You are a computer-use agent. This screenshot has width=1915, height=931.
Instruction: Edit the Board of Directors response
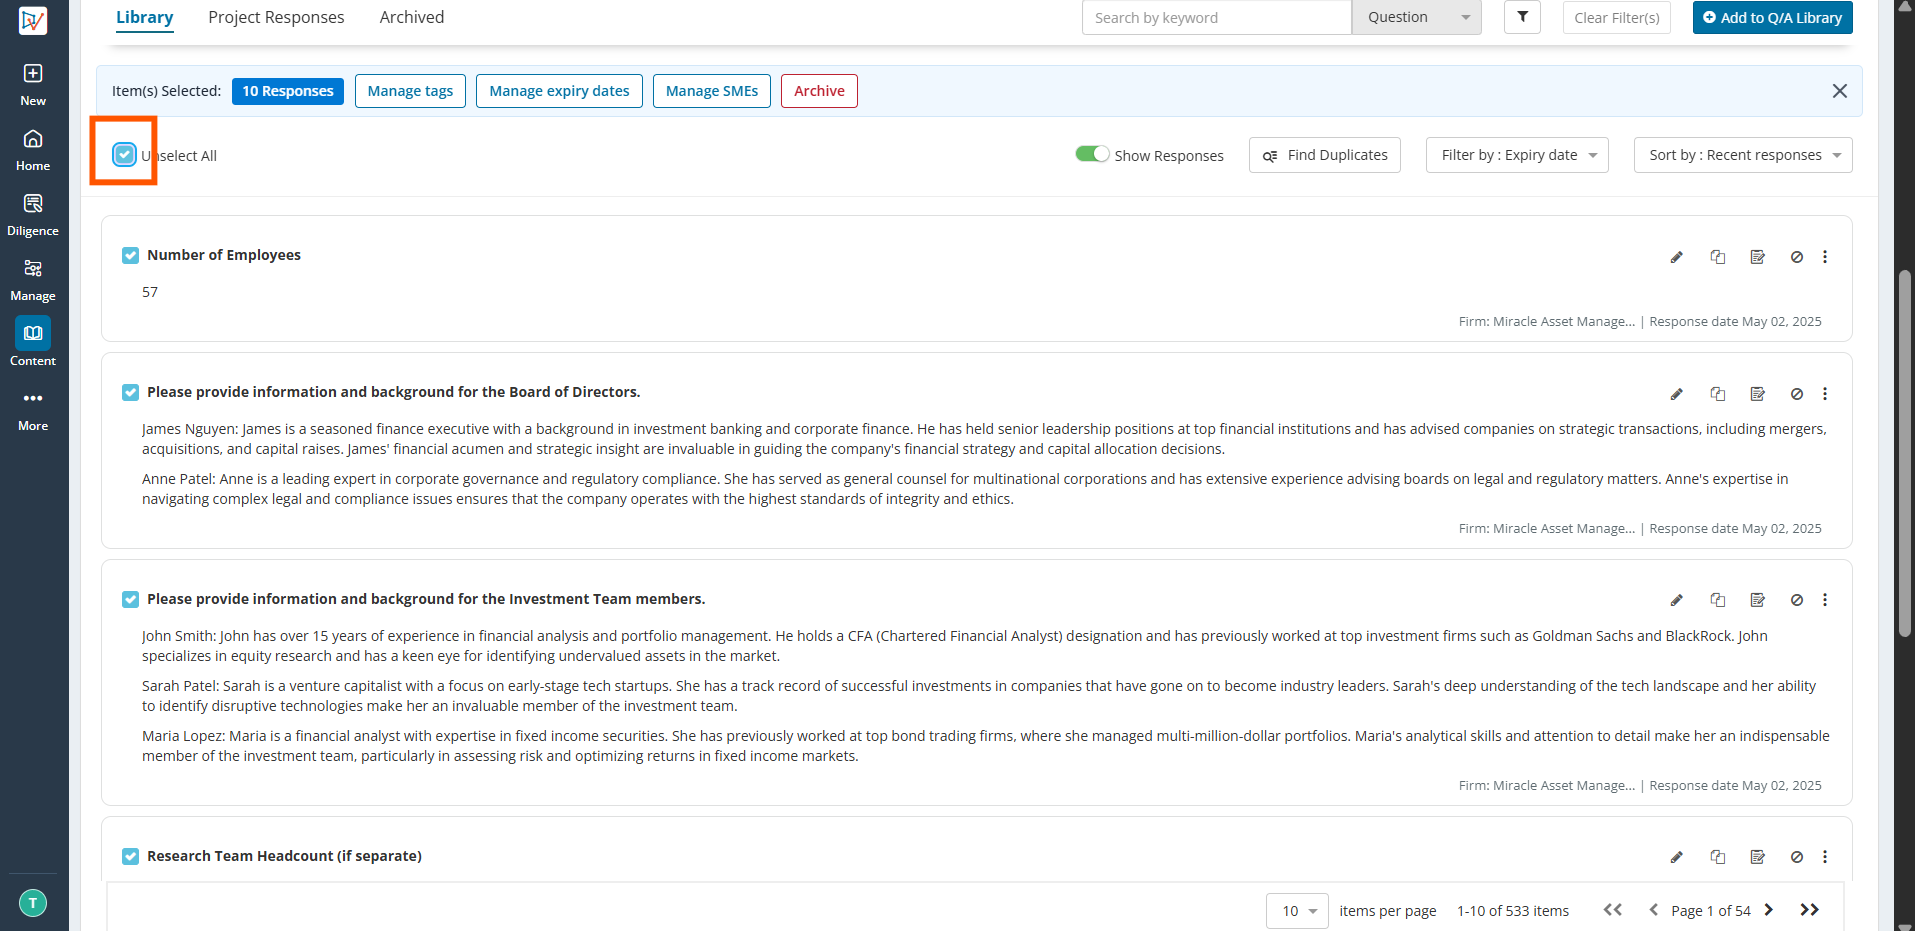(1677, 394)
